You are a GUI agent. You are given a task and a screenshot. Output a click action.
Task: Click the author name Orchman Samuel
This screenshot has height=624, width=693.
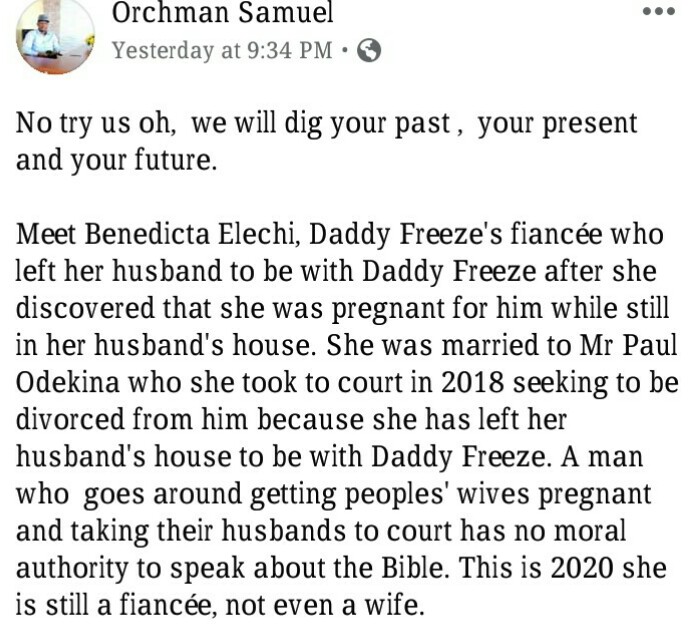click(222, 13)
